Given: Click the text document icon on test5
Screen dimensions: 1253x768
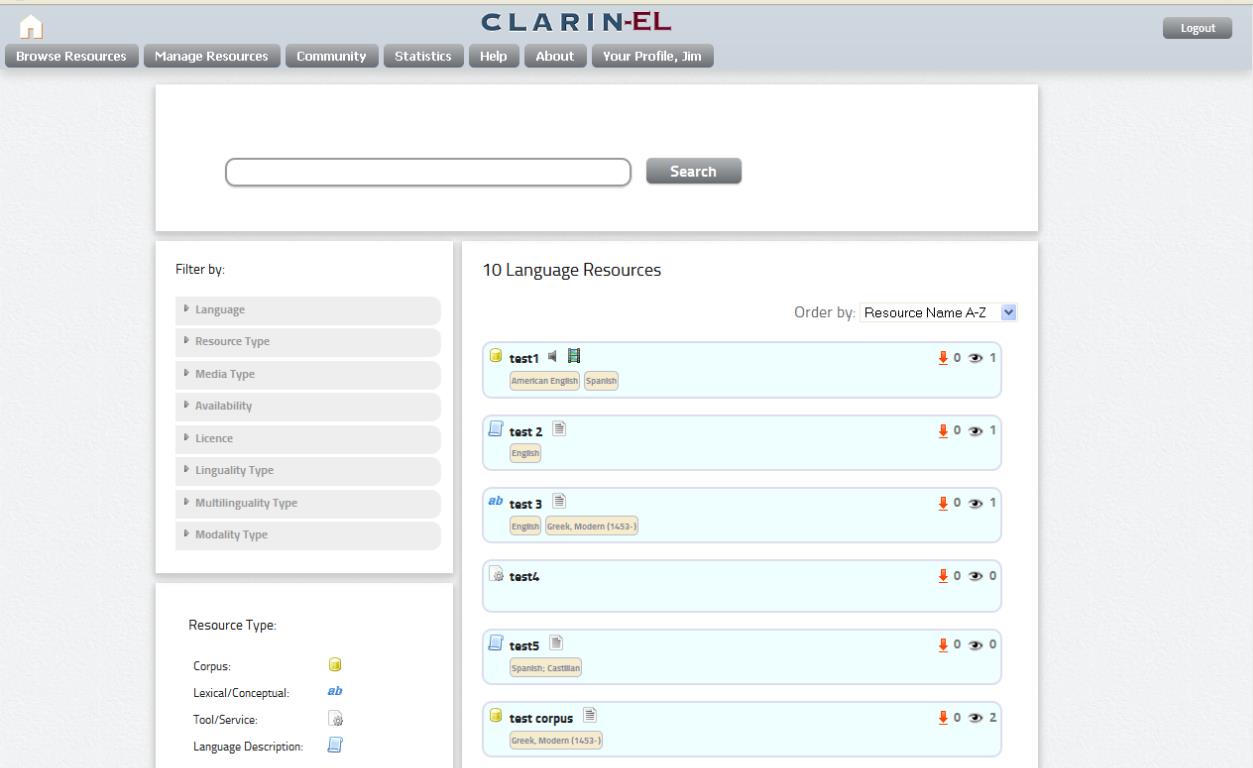Looking at the screenshot, I should click(x=557, y=642).
